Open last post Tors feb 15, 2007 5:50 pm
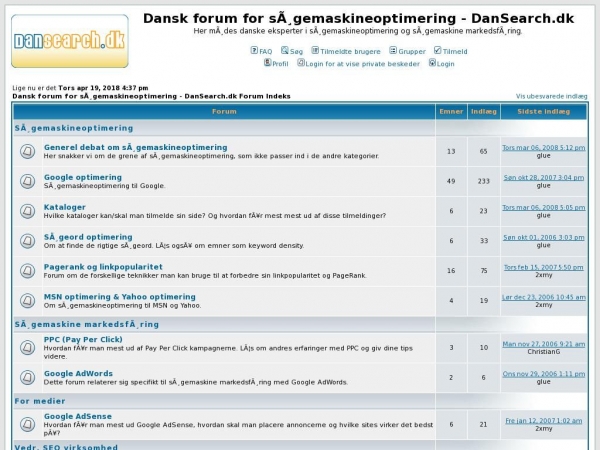Screen dimensions: 600x450 pyautogui.click(x=543, y=267)
